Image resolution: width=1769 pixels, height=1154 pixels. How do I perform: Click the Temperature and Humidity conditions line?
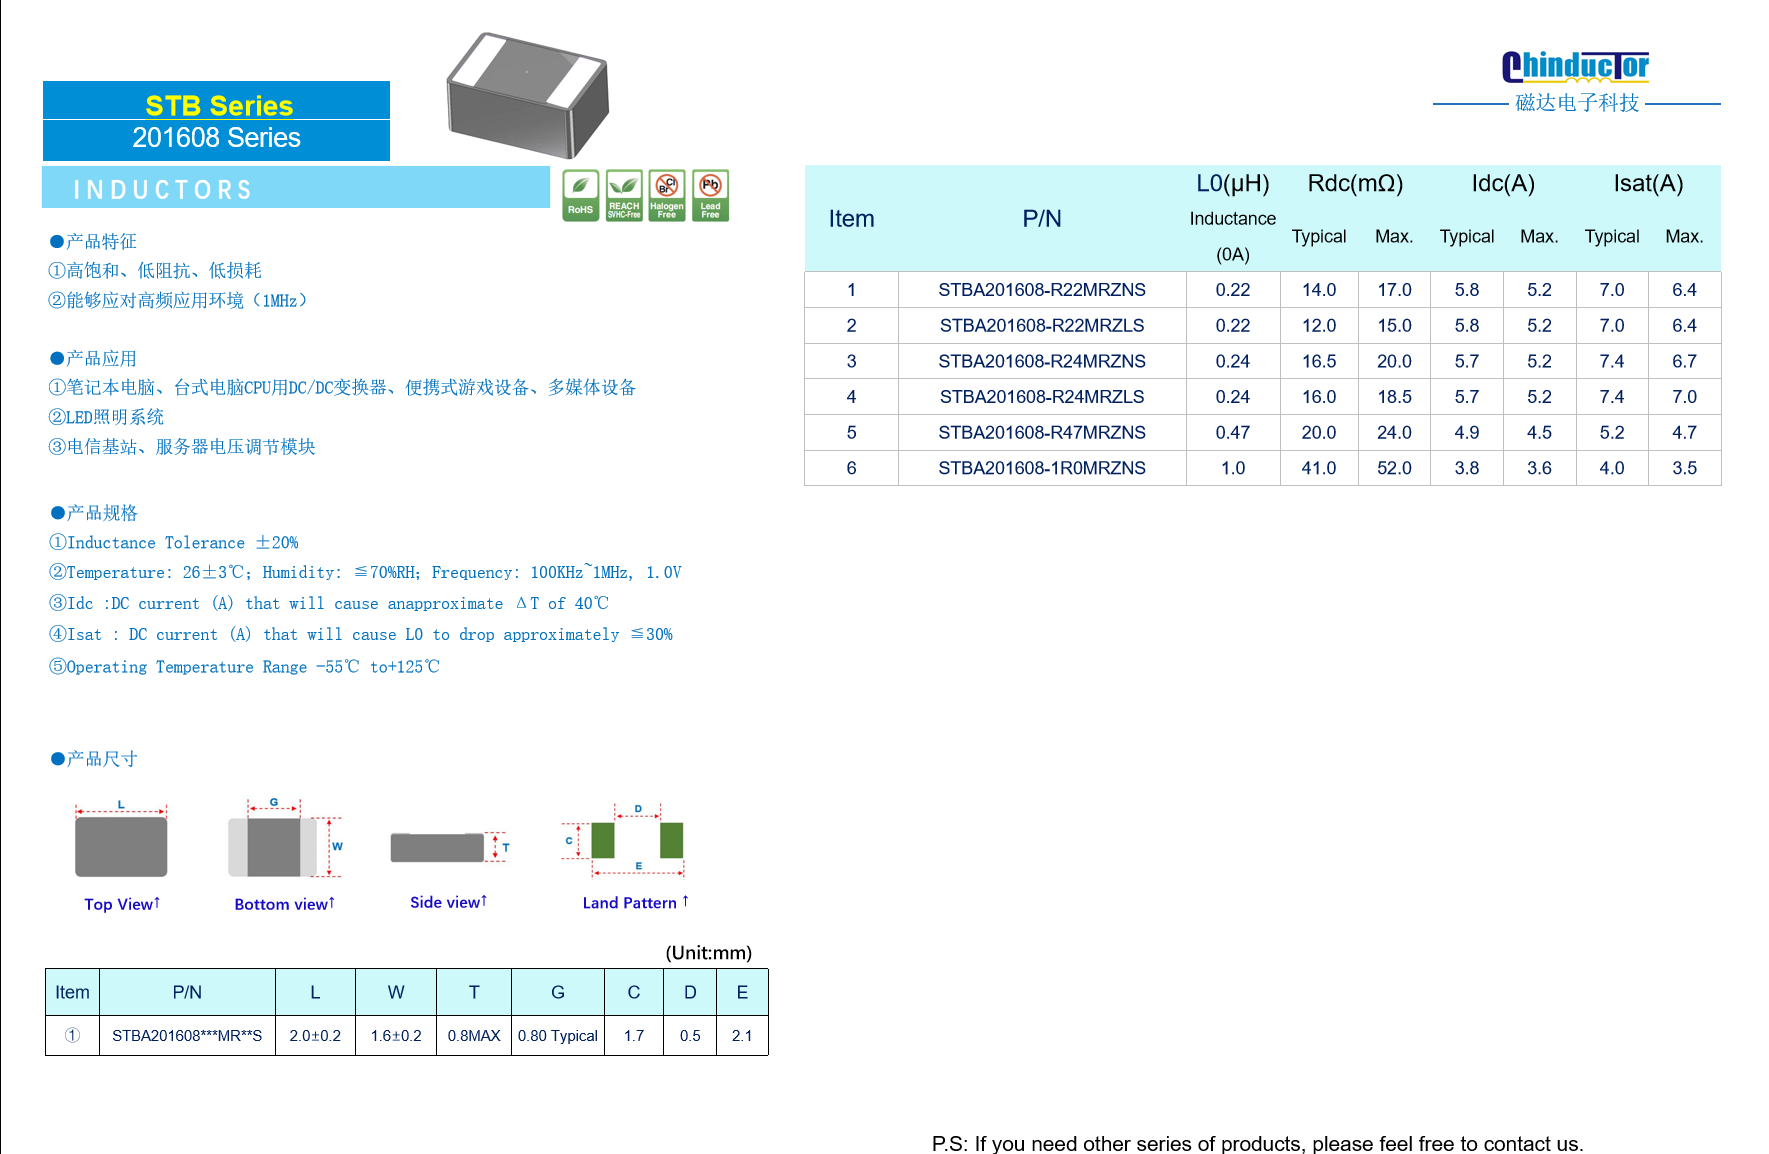tap(365, 572)
